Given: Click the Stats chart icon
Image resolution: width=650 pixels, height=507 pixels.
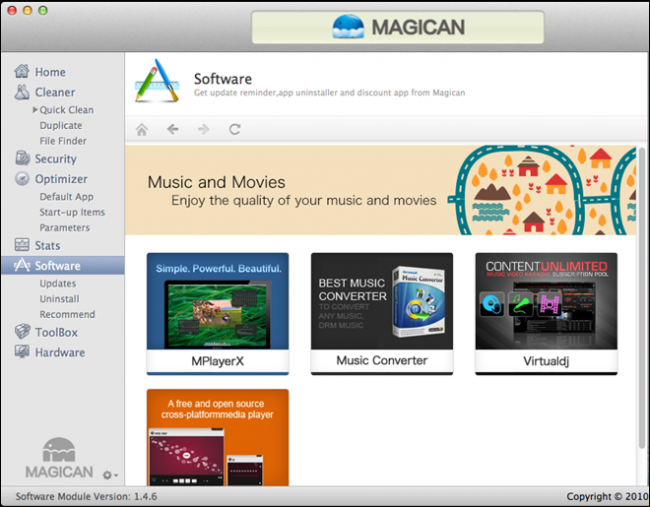Looking at the screenshot, I should [x=22, y=245].
